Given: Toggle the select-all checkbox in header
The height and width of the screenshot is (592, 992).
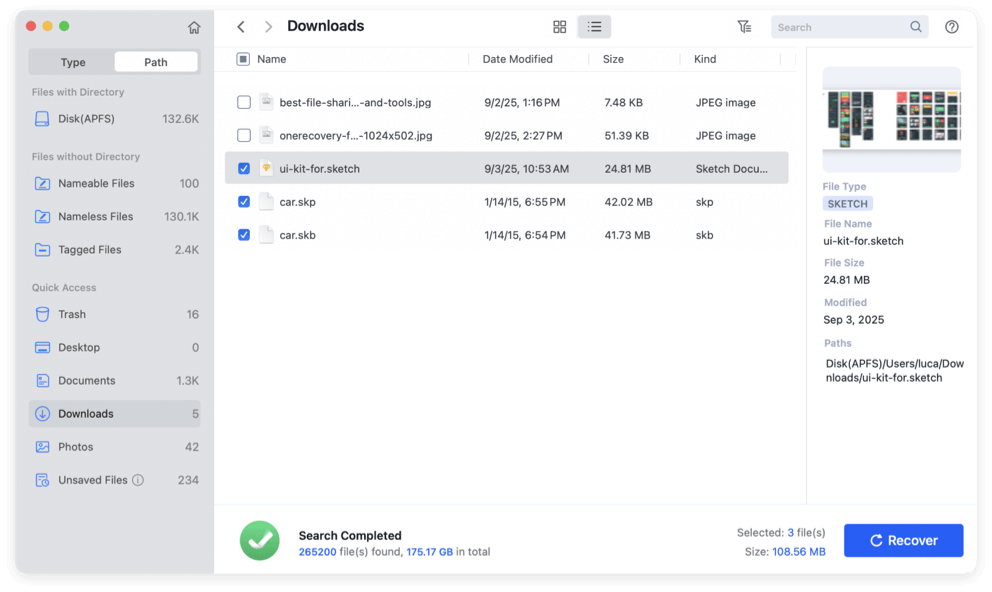Looking at the screenshot, I should tap(241, 59).
